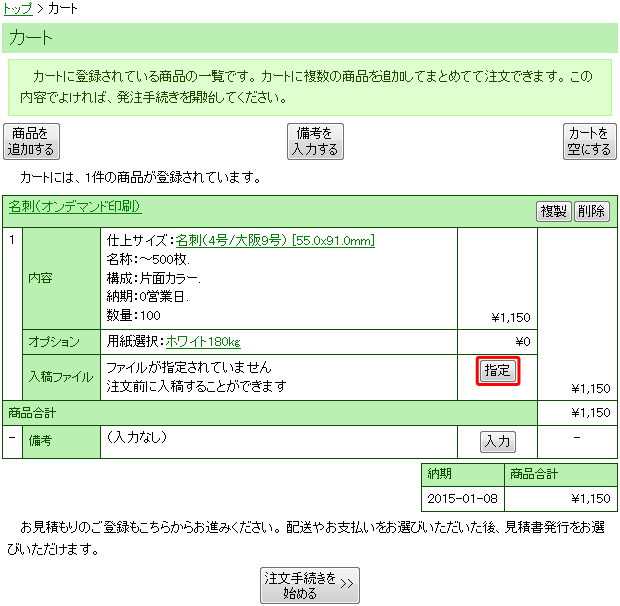This screenshot has height=606, width=620.
Task: Duplicate the item using 複製 button
Action: tap(554, 211)
